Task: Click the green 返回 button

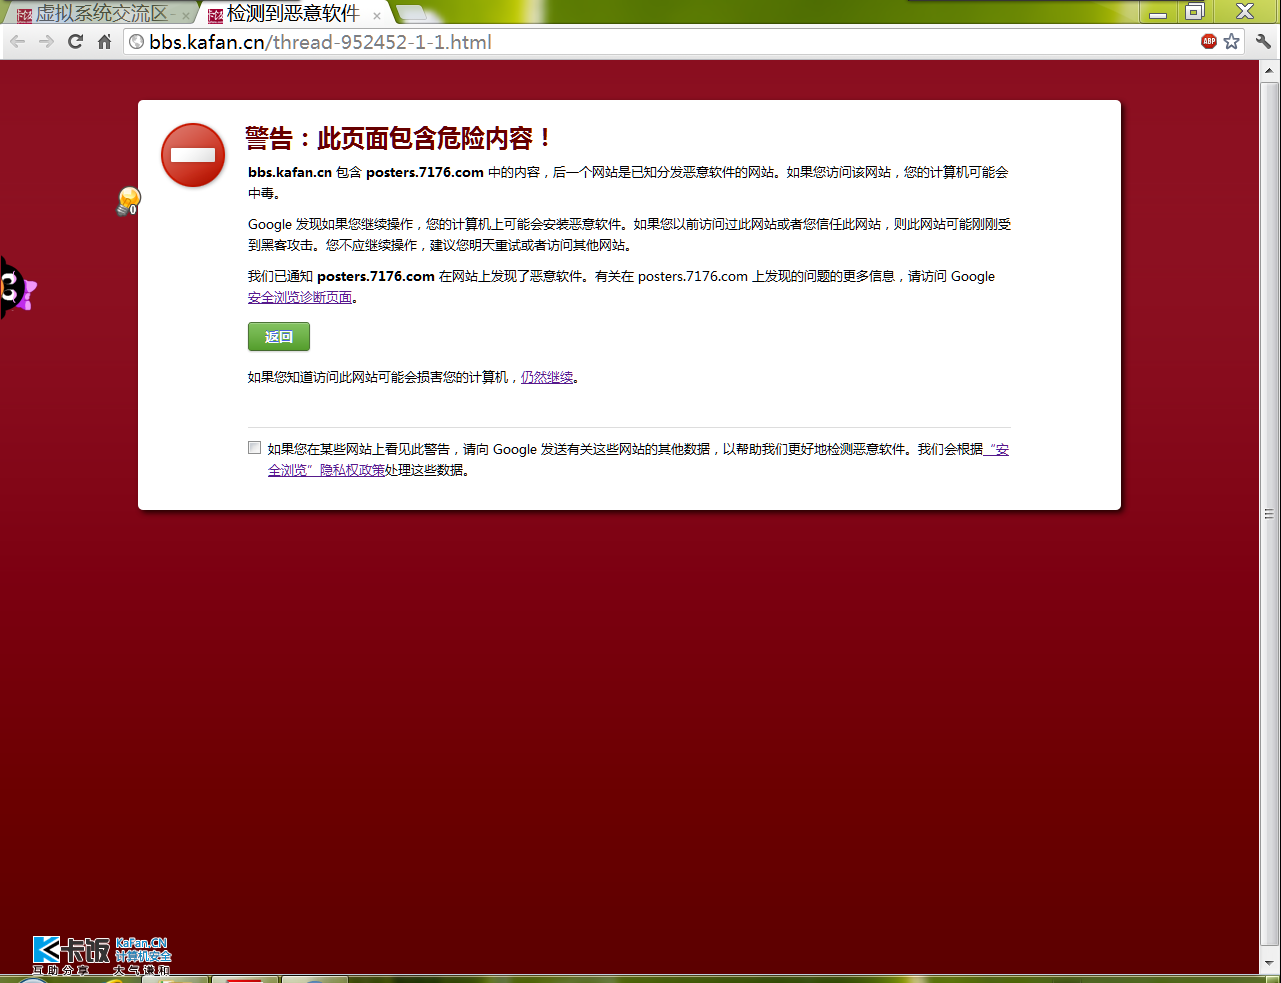Action: tap(279, 337)
